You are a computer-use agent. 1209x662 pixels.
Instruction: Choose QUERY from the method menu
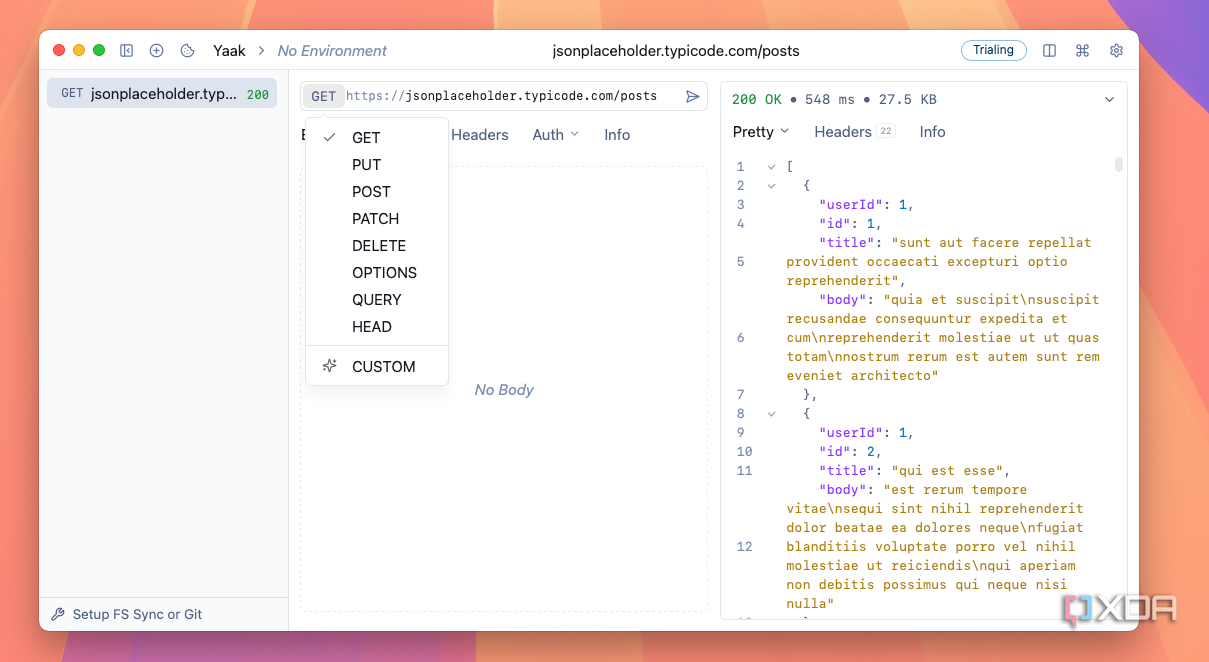[377, 300]
